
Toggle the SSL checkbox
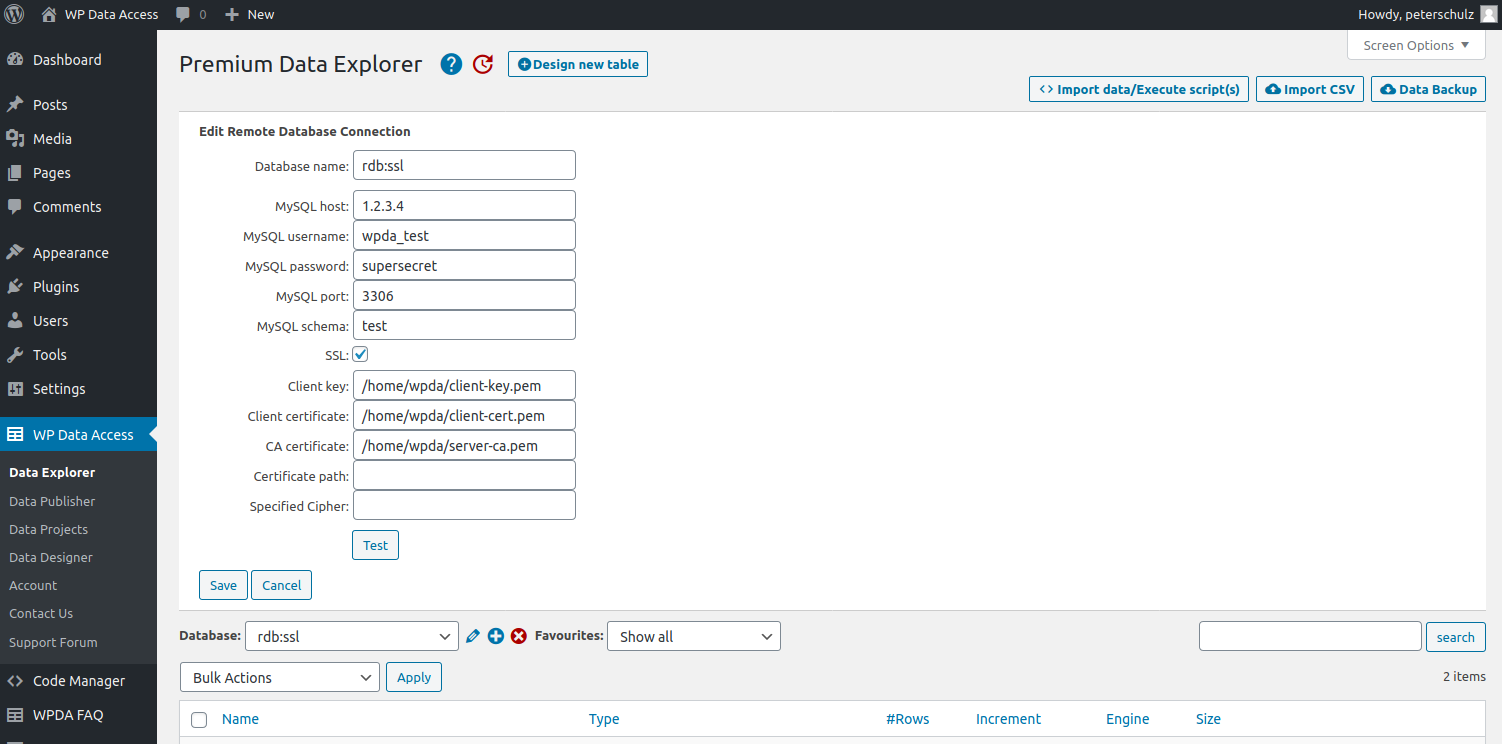point(361,354)
